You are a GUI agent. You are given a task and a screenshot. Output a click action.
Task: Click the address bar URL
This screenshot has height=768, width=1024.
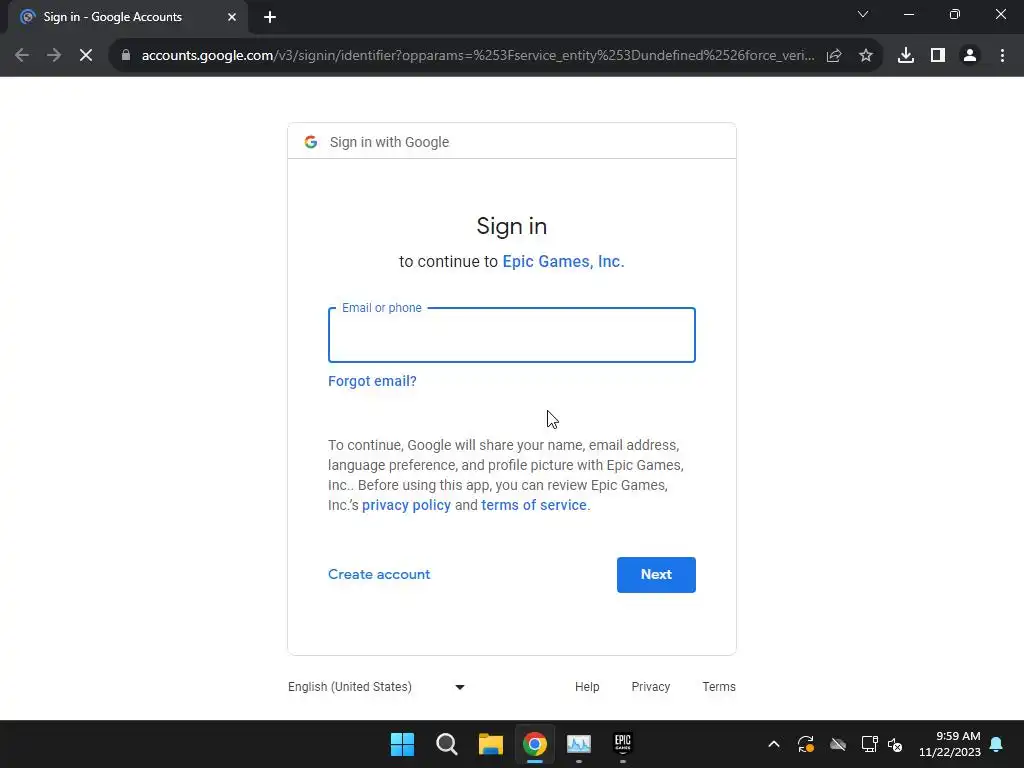(x=478, y=56)
